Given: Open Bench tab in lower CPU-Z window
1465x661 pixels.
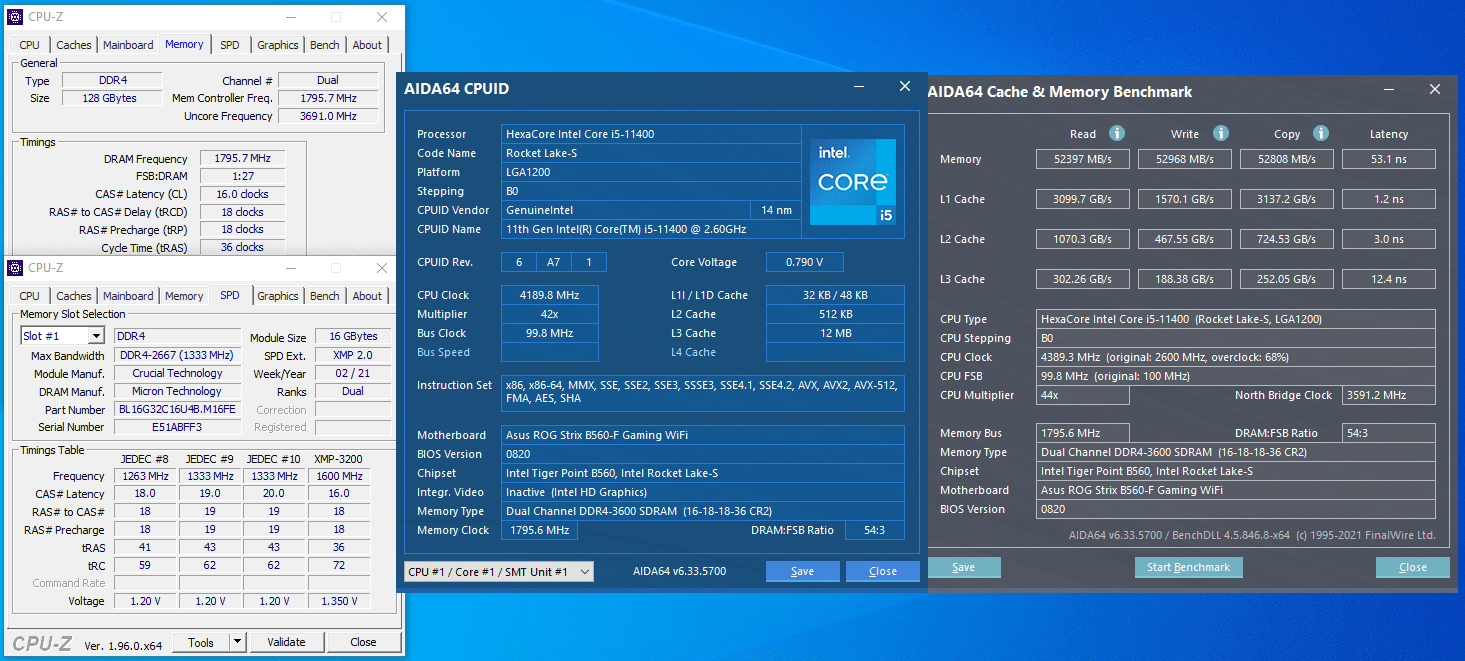Looking at the screenshot, I should (x=325, y=296).
